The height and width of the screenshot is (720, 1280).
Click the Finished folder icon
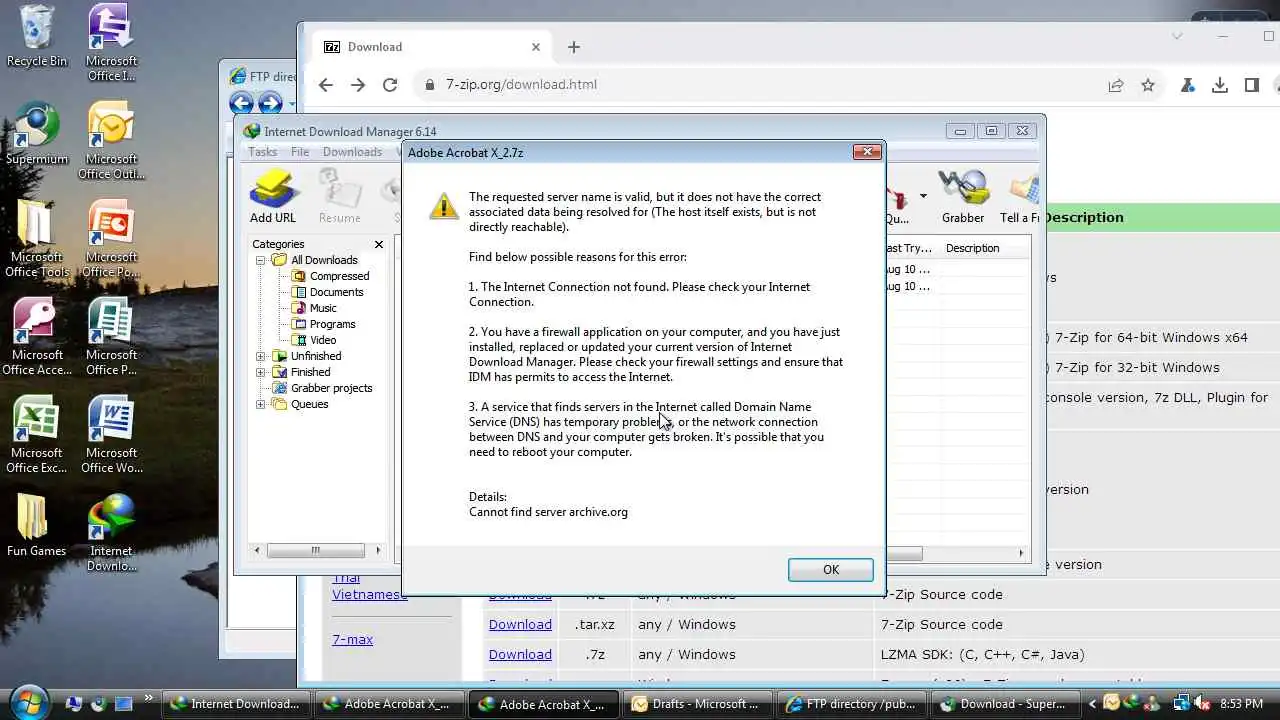(x=279, y=372)
